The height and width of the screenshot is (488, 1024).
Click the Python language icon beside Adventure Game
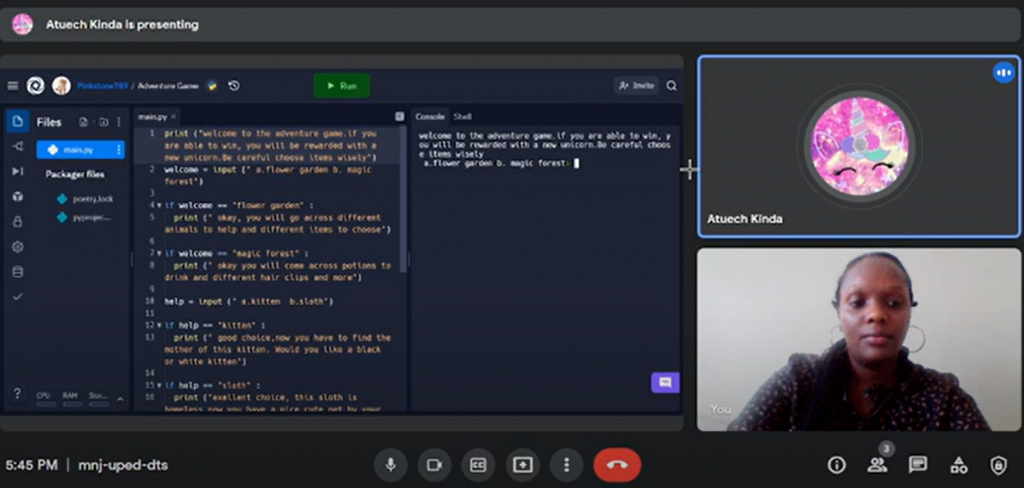212,86
